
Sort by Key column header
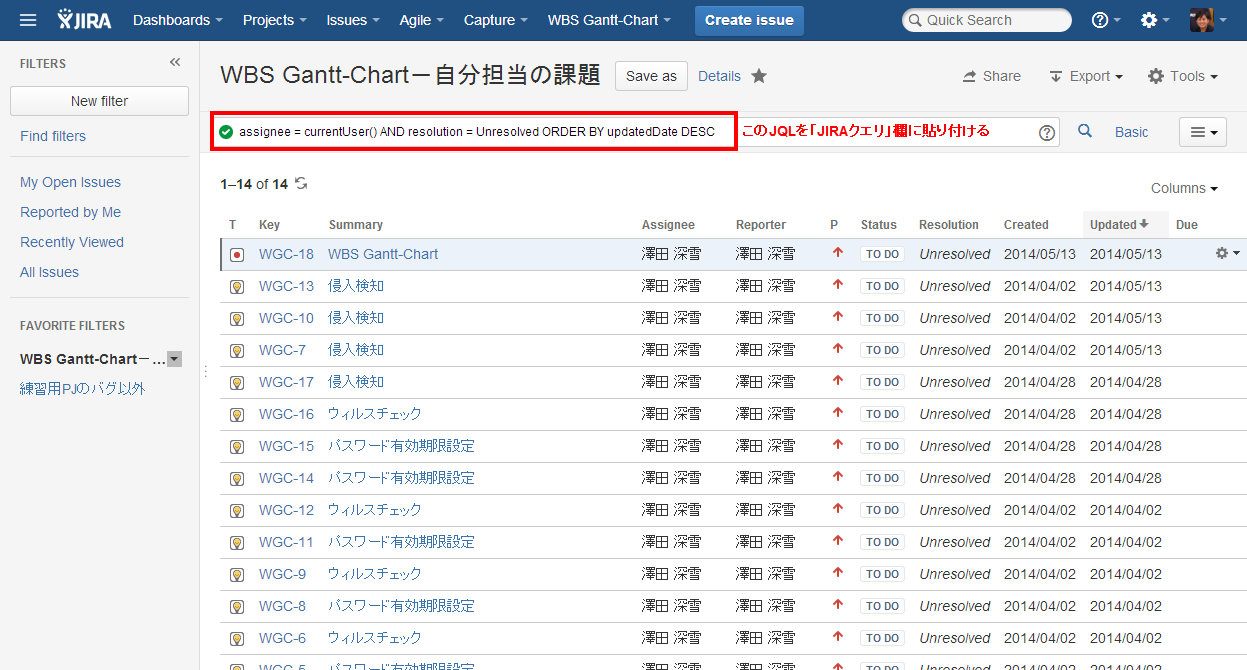pos(269,225)
